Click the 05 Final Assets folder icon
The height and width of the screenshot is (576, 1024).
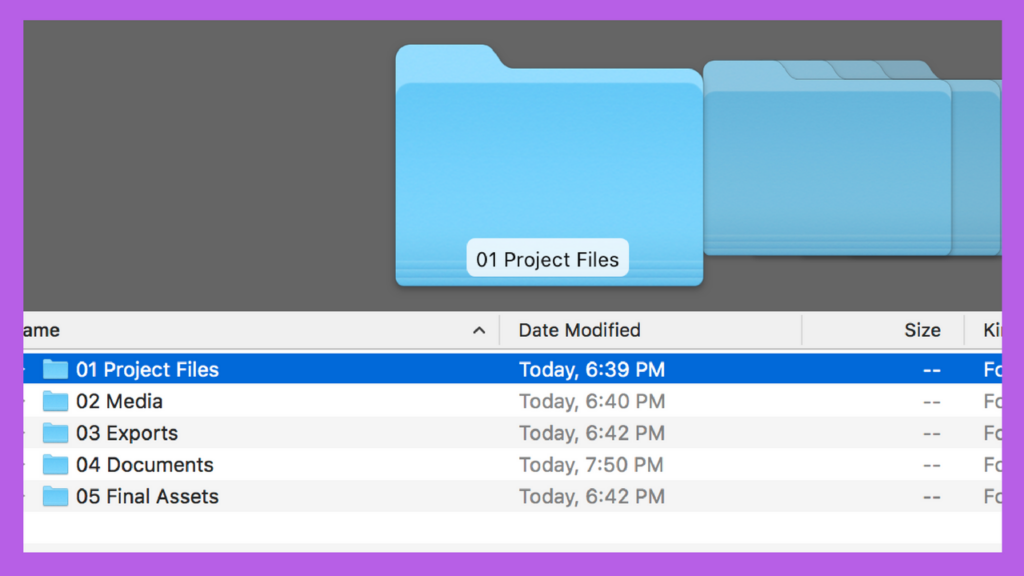56,496
